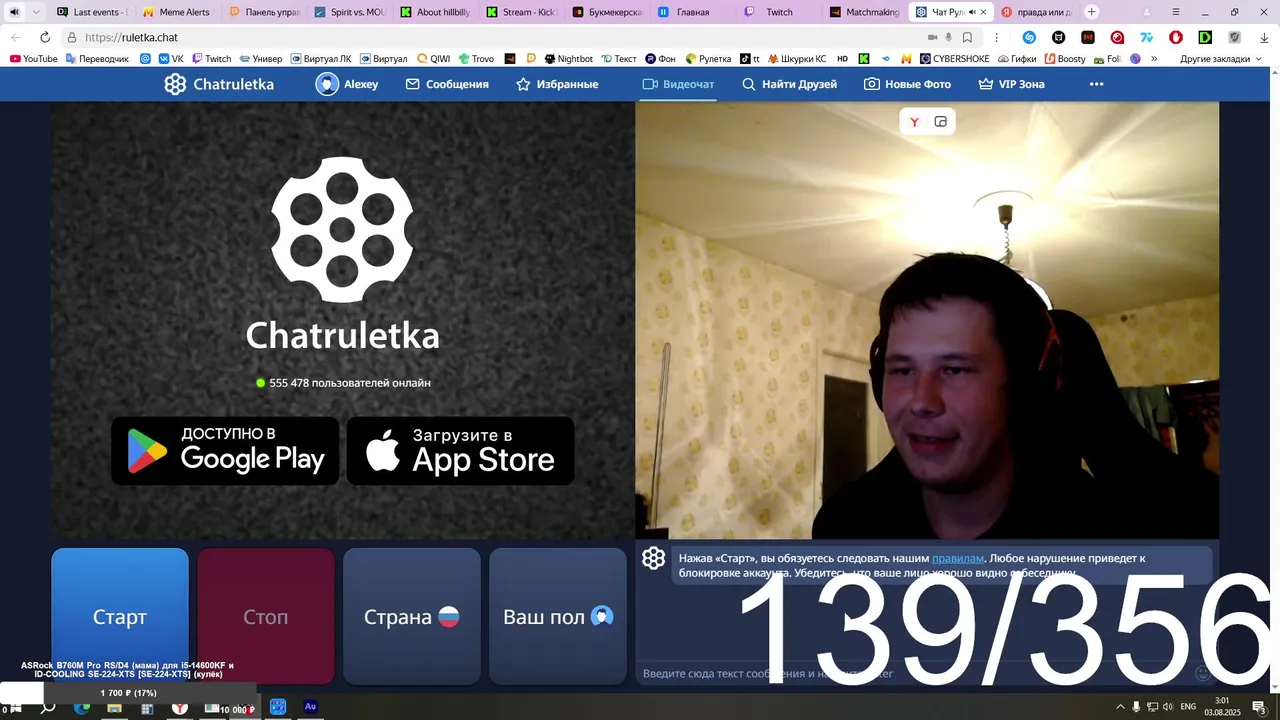Open the Trovo bookmark
Viewport: 1280px width, 720px height.
click(476, 59)
